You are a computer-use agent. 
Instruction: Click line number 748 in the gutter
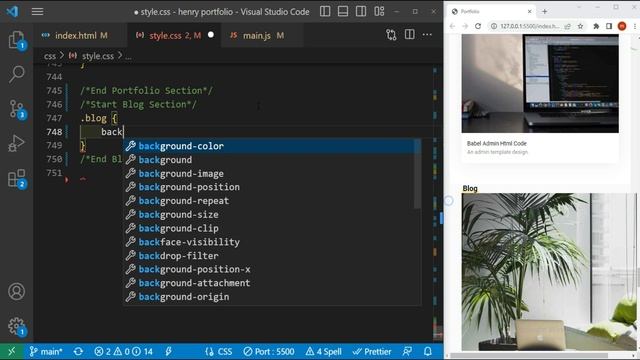[54, 132]
